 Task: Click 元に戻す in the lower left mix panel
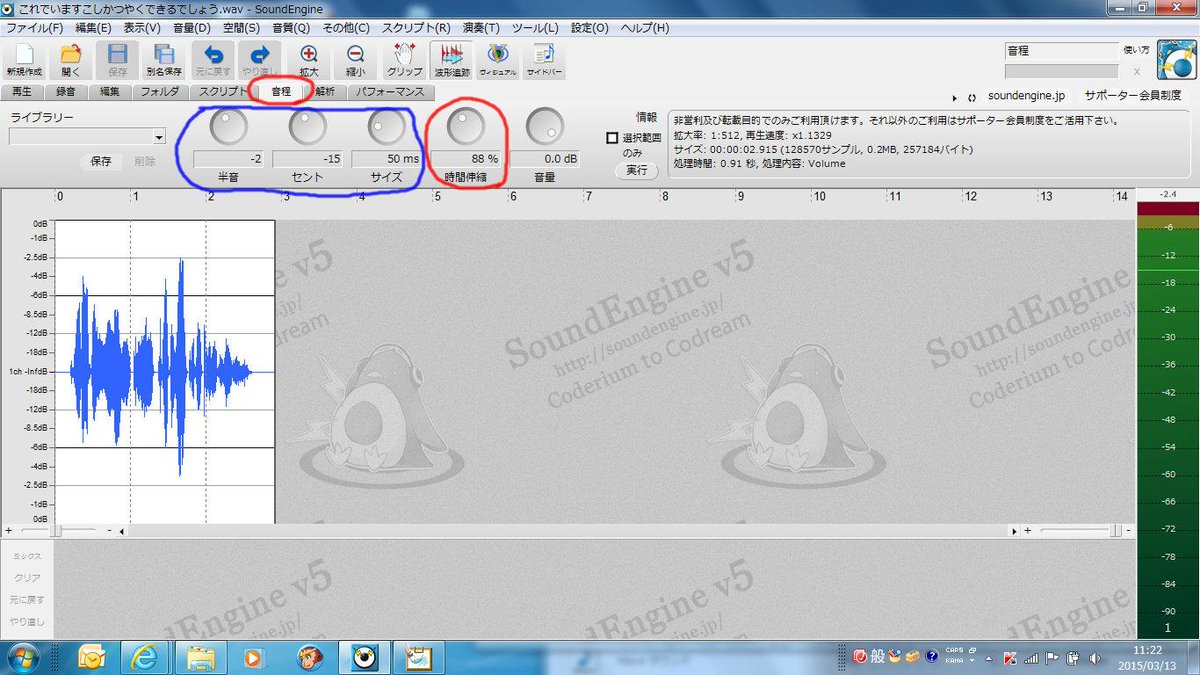pos(27,599)
